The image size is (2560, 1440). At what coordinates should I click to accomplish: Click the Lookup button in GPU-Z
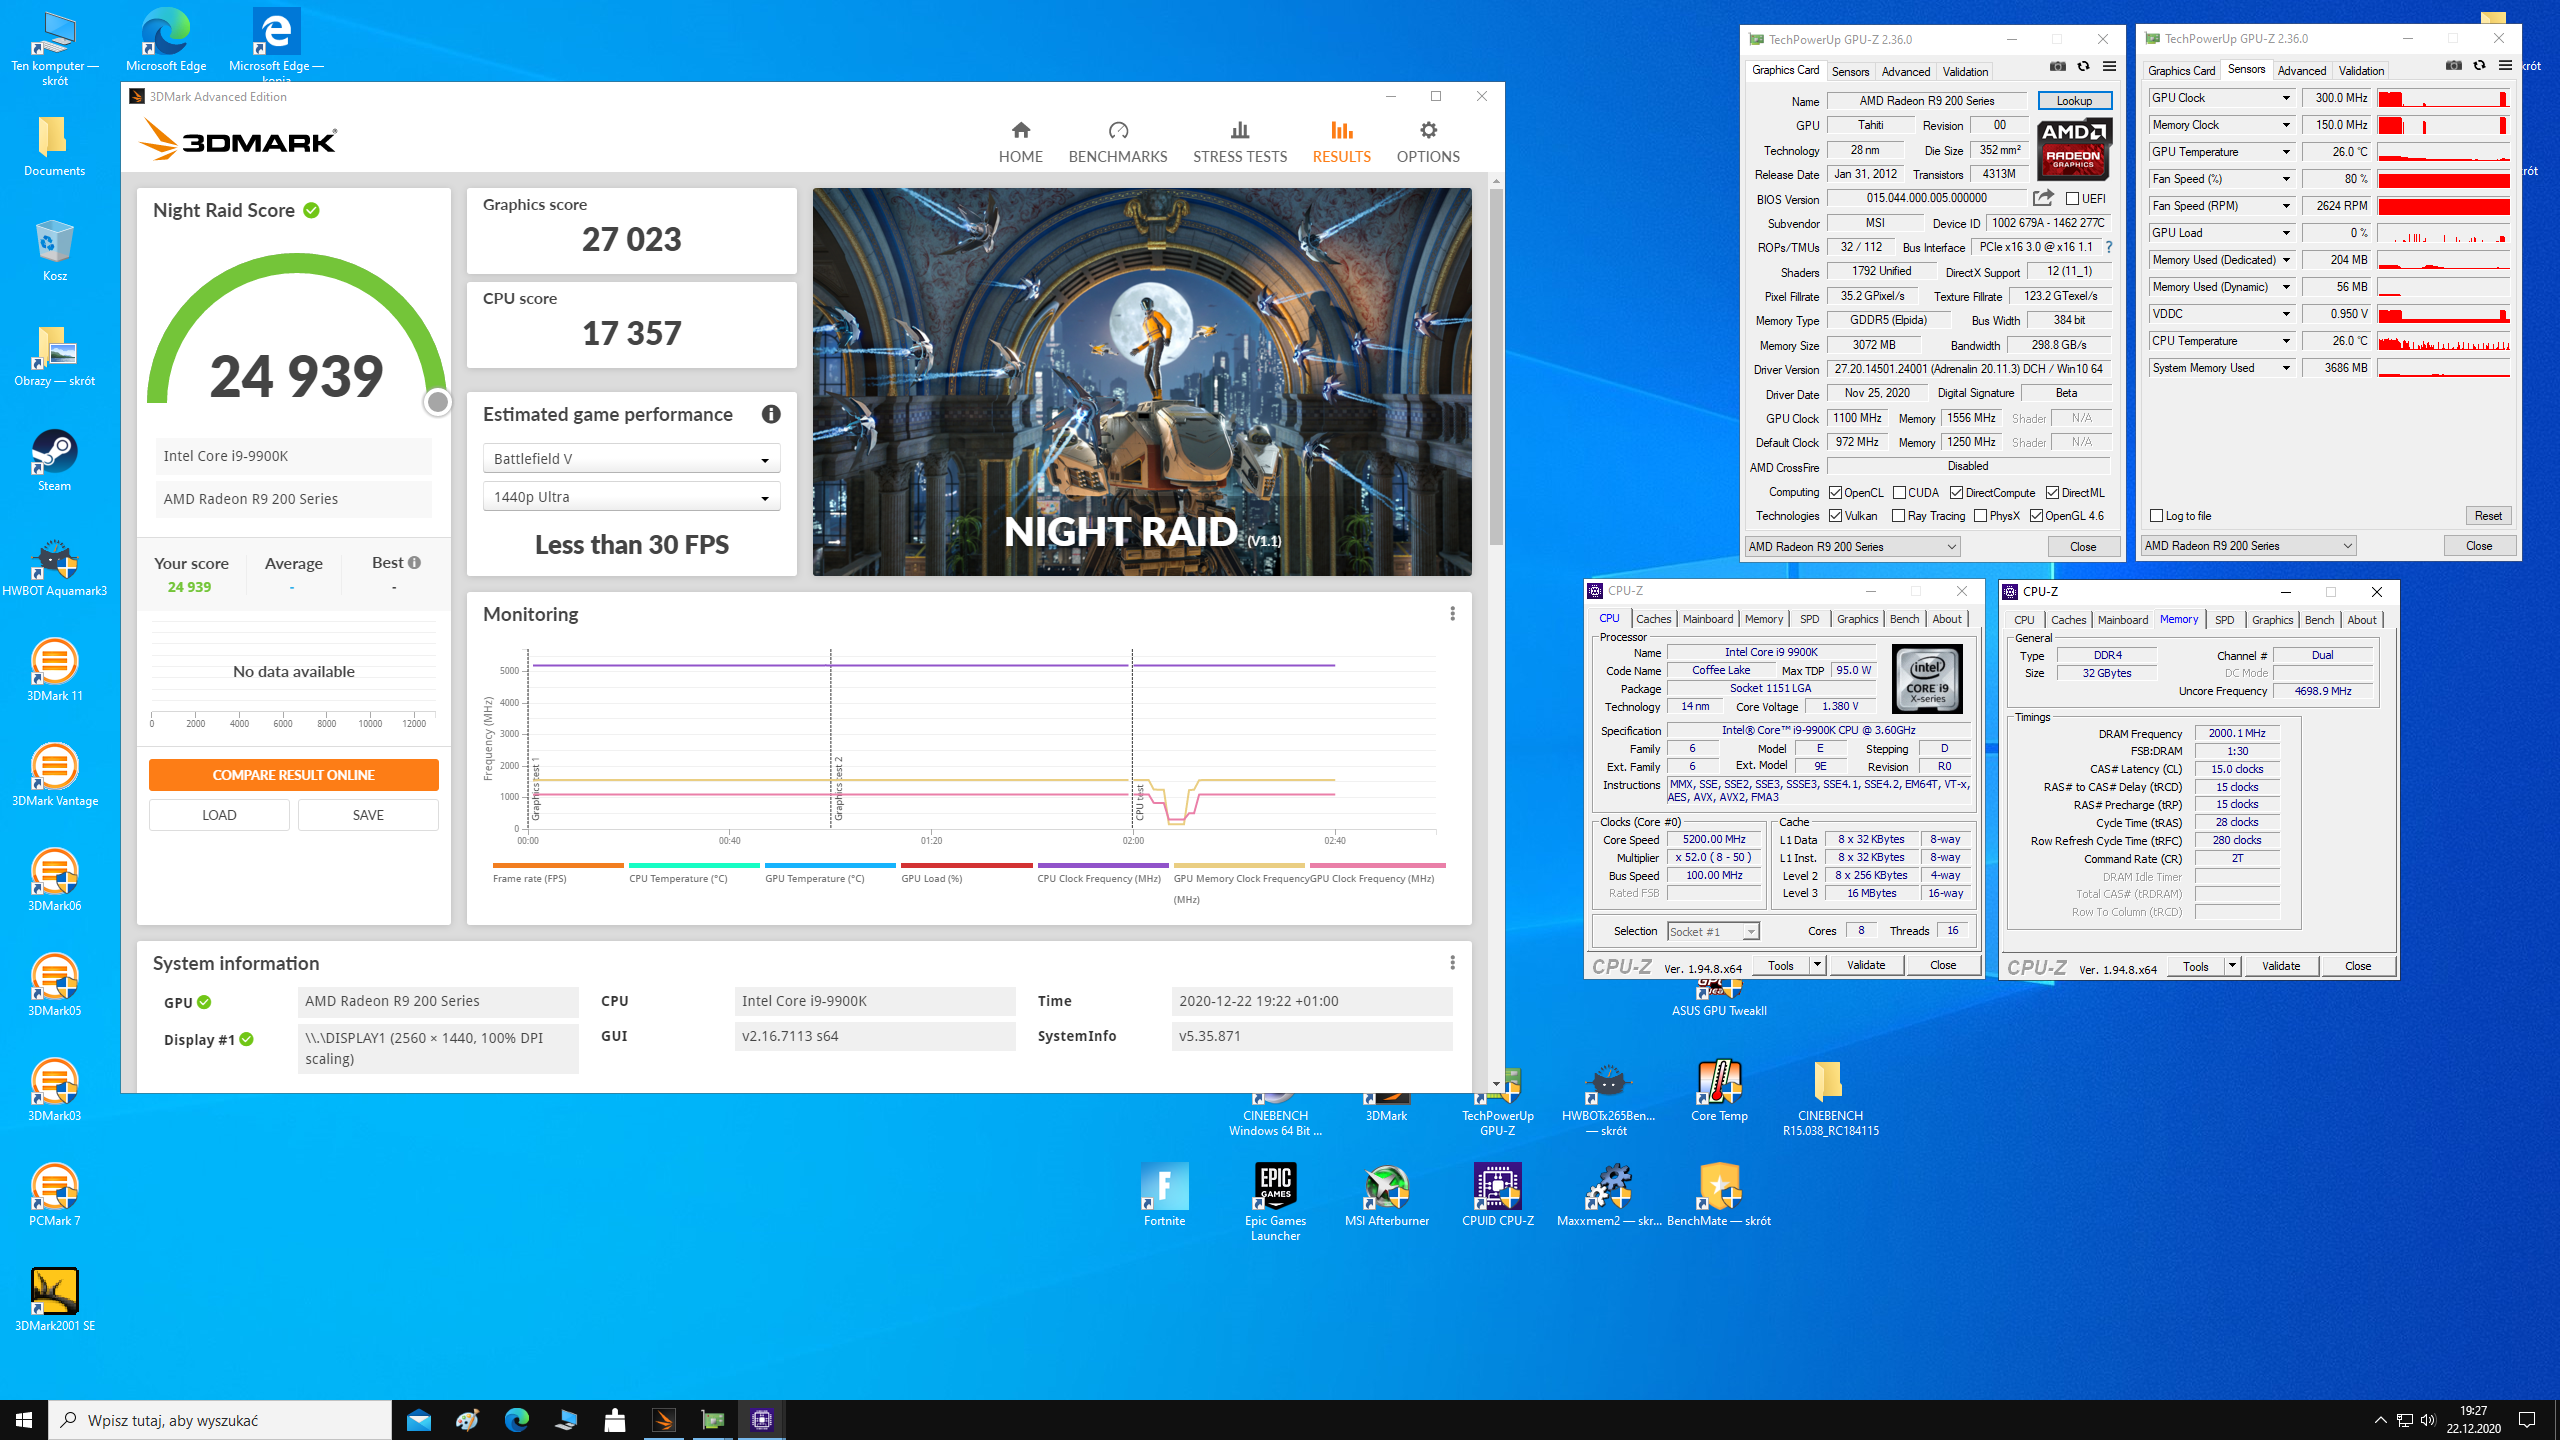click(2074, 101)
